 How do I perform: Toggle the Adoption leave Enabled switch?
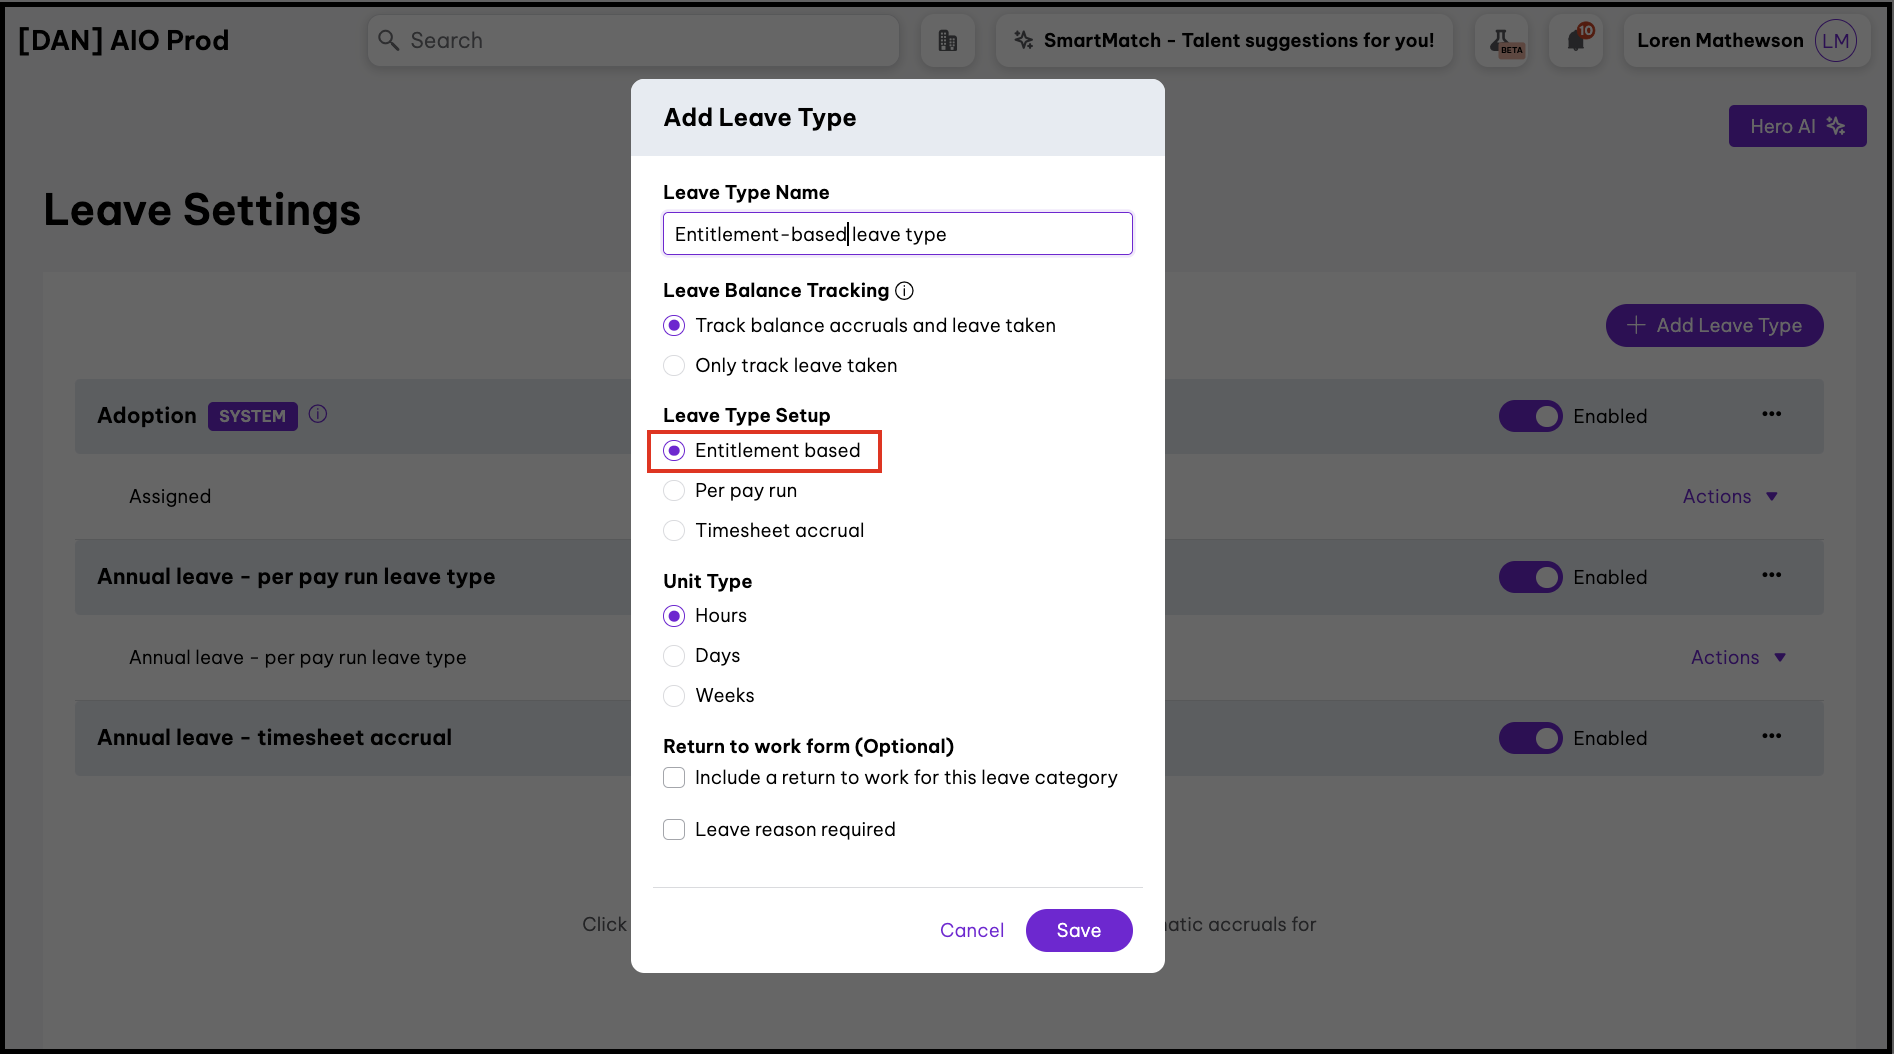[x=1530, y=416]
